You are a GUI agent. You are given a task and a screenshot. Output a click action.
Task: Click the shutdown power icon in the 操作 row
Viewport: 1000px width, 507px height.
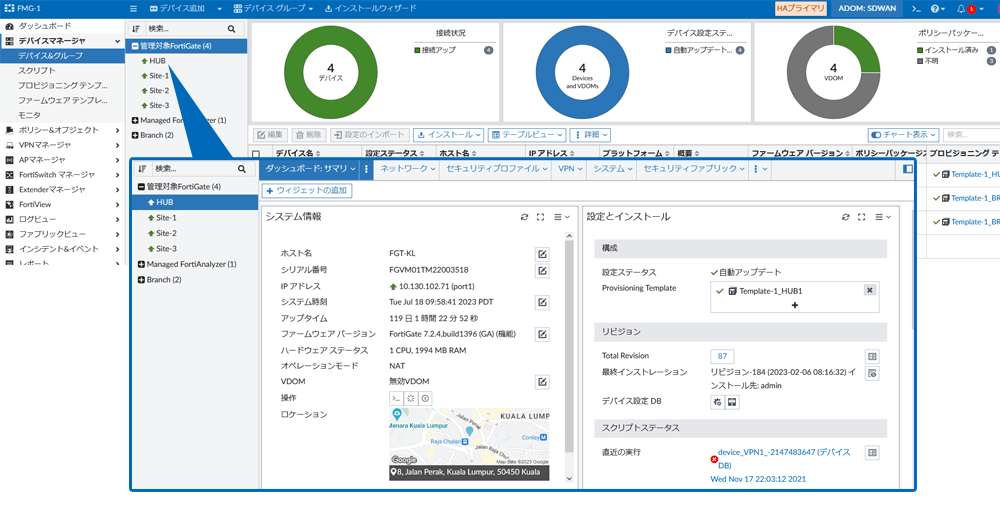[424, 397]
